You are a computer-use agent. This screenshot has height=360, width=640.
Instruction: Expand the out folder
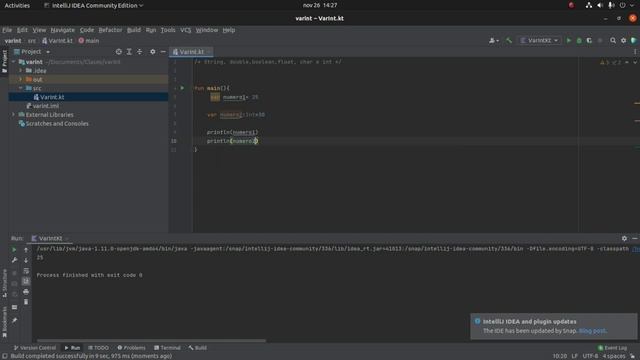coord(21,79)
